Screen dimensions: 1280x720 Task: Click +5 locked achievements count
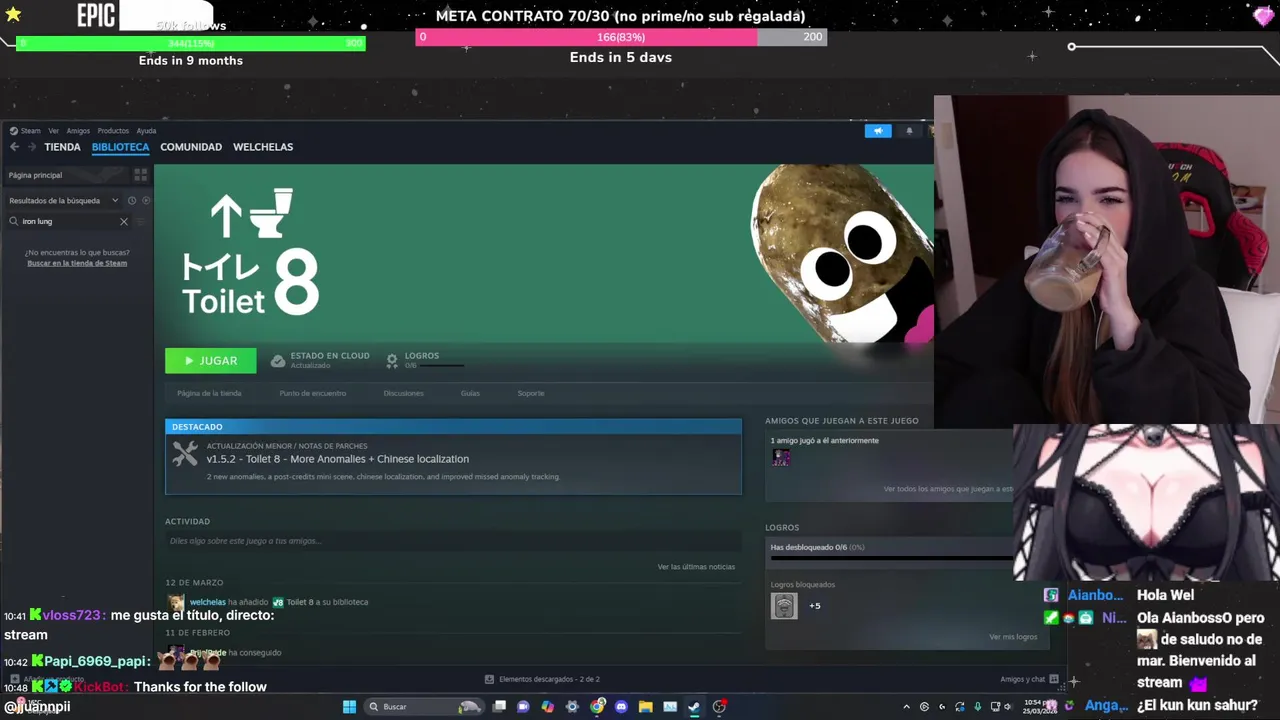(815, 606)
